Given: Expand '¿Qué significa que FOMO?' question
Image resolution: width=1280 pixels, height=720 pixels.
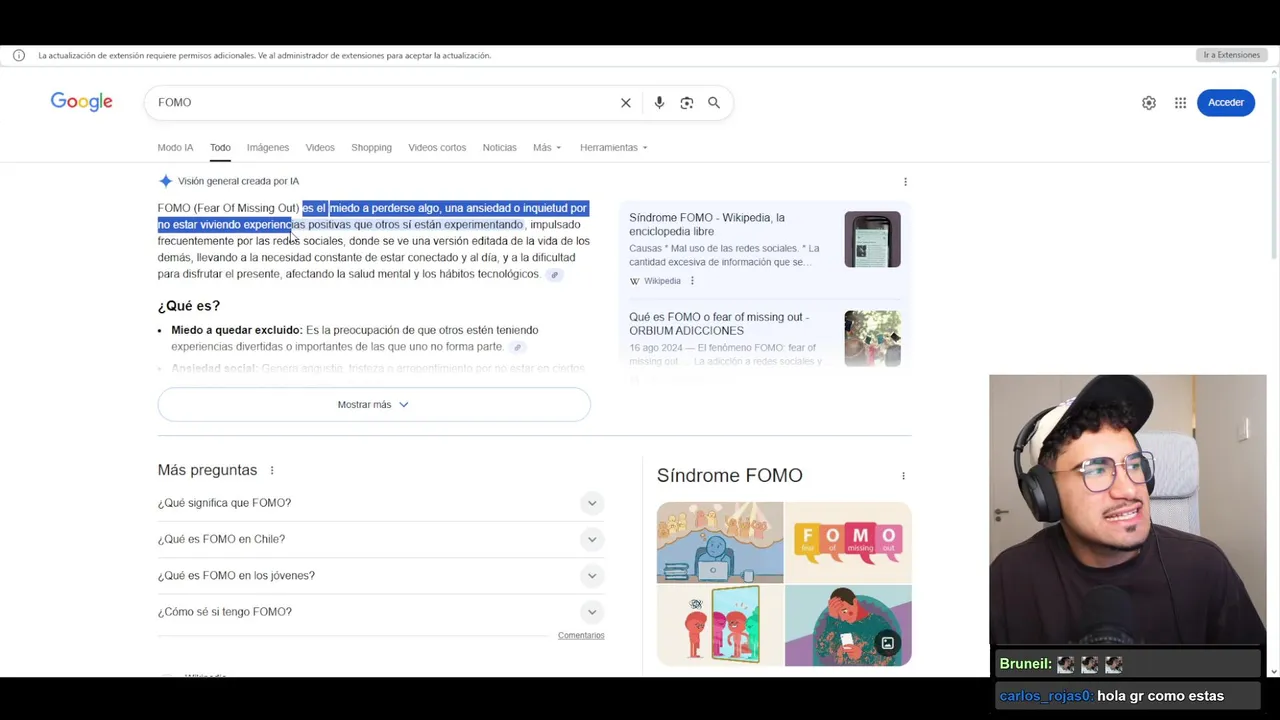Looking at the screenshot, I should click(x=380, y=503).
